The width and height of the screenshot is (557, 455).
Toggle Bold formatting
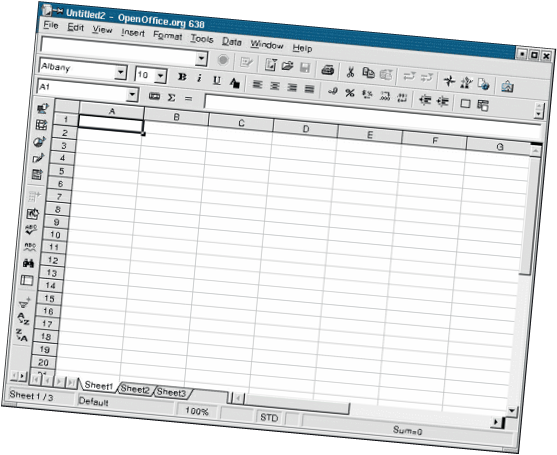pyautogui.click(x=182, y=77)
